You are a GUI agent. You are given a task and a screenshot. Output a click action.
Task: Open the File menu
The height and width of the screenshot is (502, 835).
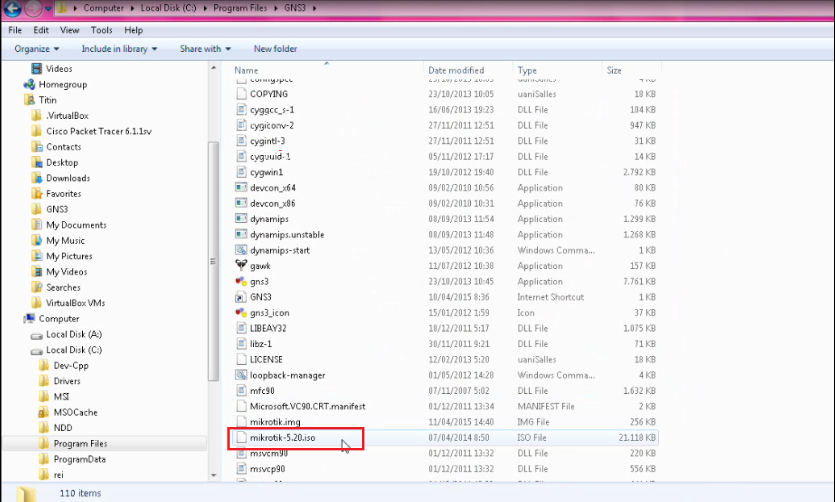(x=15, y=30)
